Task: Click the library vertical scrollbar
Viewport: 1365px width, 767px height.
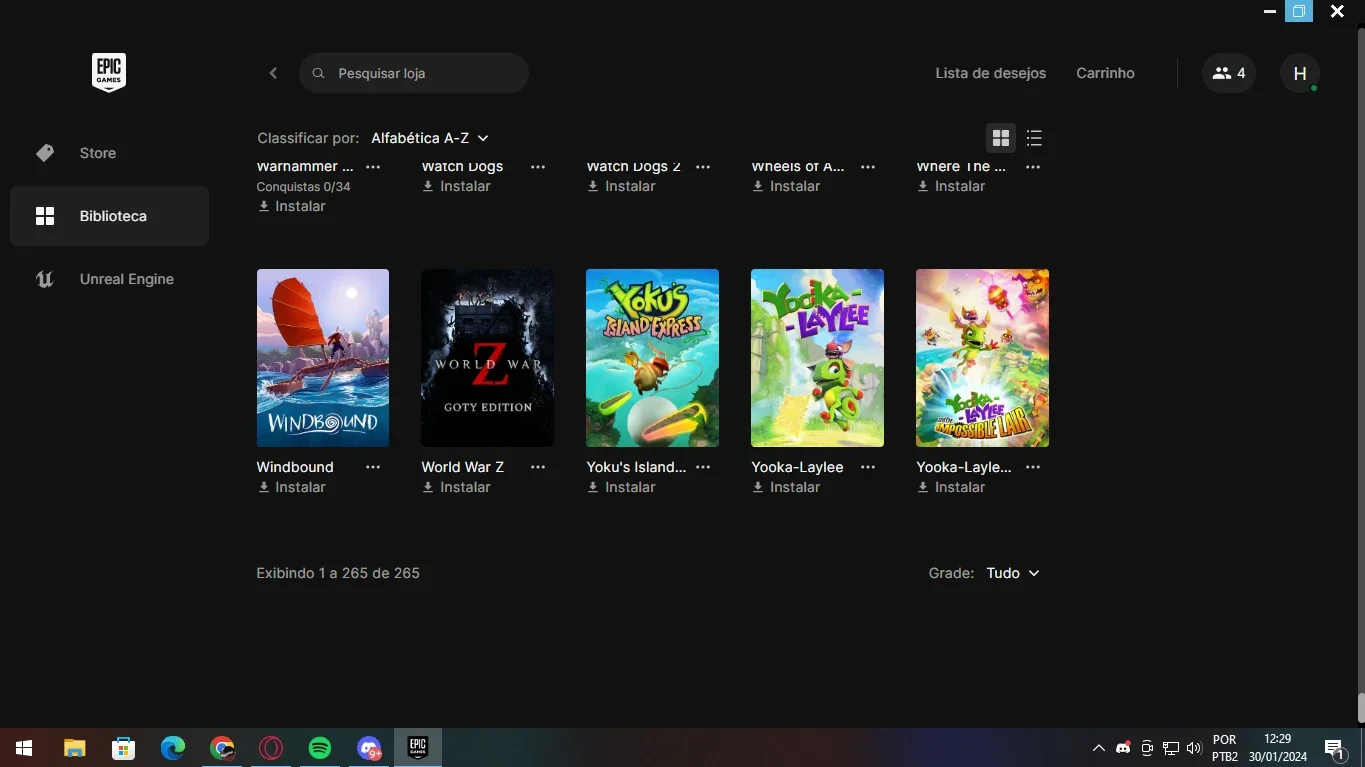Action: [1361, 706]
